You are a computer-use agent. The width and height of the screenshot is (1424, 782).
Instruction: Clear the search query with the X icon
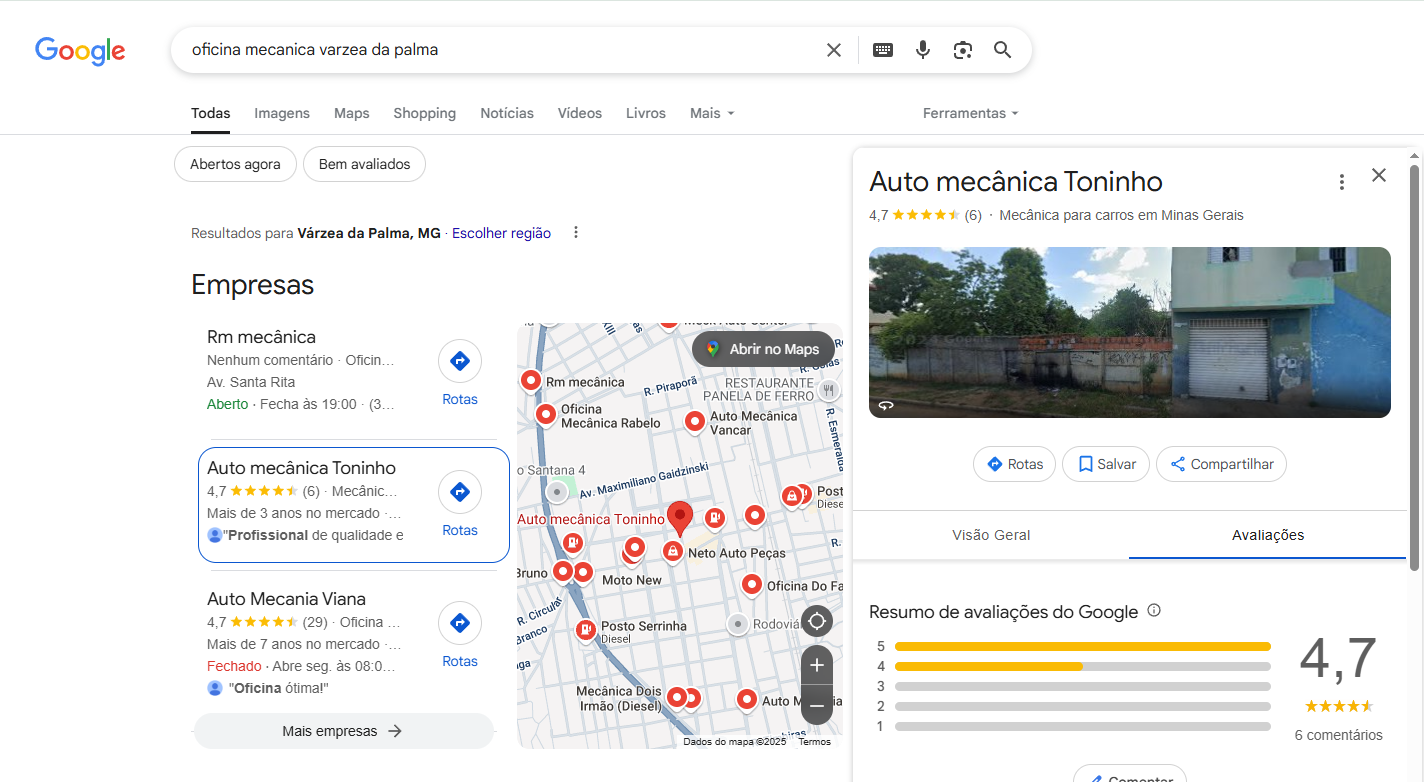833,50
